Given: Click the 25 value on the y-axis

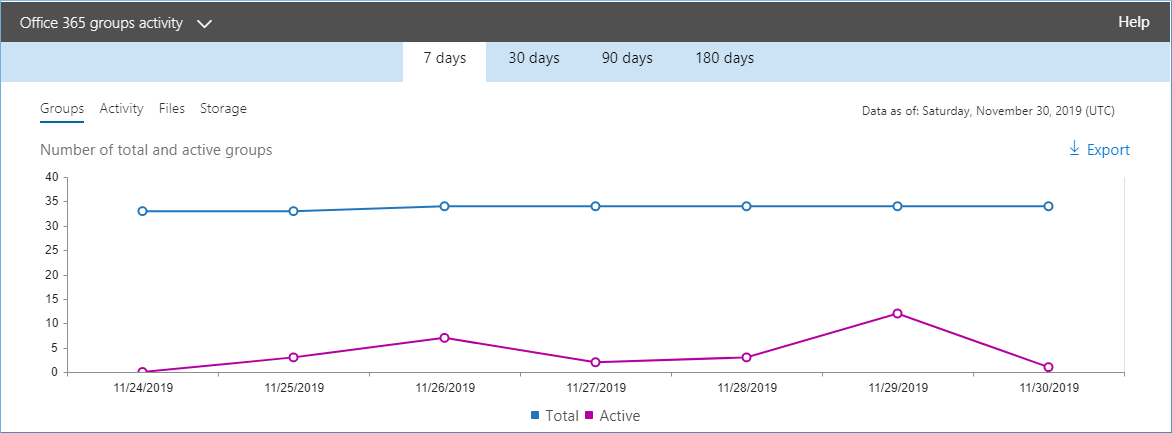Looking at the screenshot, I should [52, 251].
